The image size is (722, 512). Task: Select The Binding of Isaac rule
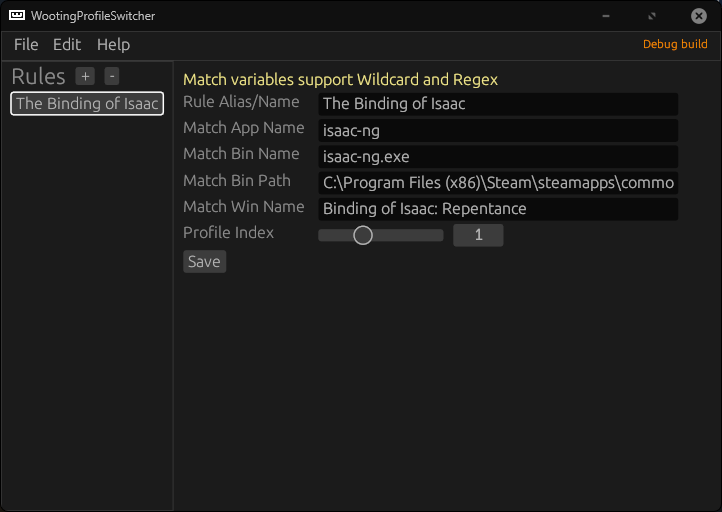click(x=87, y=104)
